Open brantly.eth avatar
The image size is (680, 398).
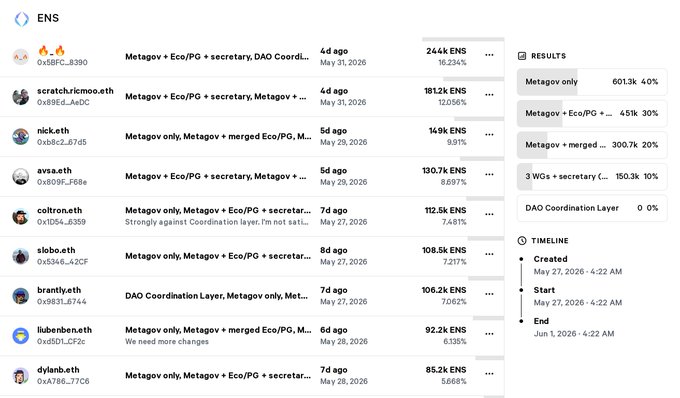pyautogui.click(x=20, y=296)
